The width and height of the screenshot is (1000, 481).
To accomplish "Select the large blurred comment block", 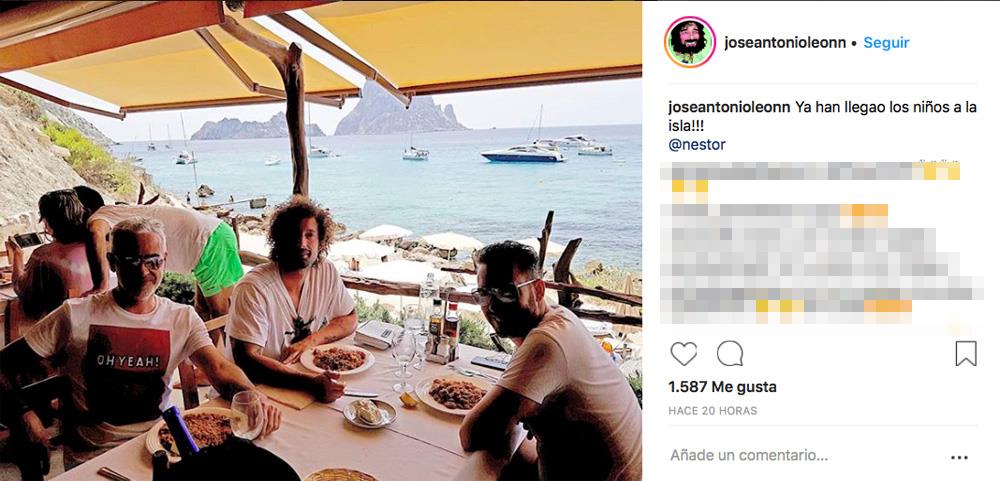I will click(x=821, y=264).
